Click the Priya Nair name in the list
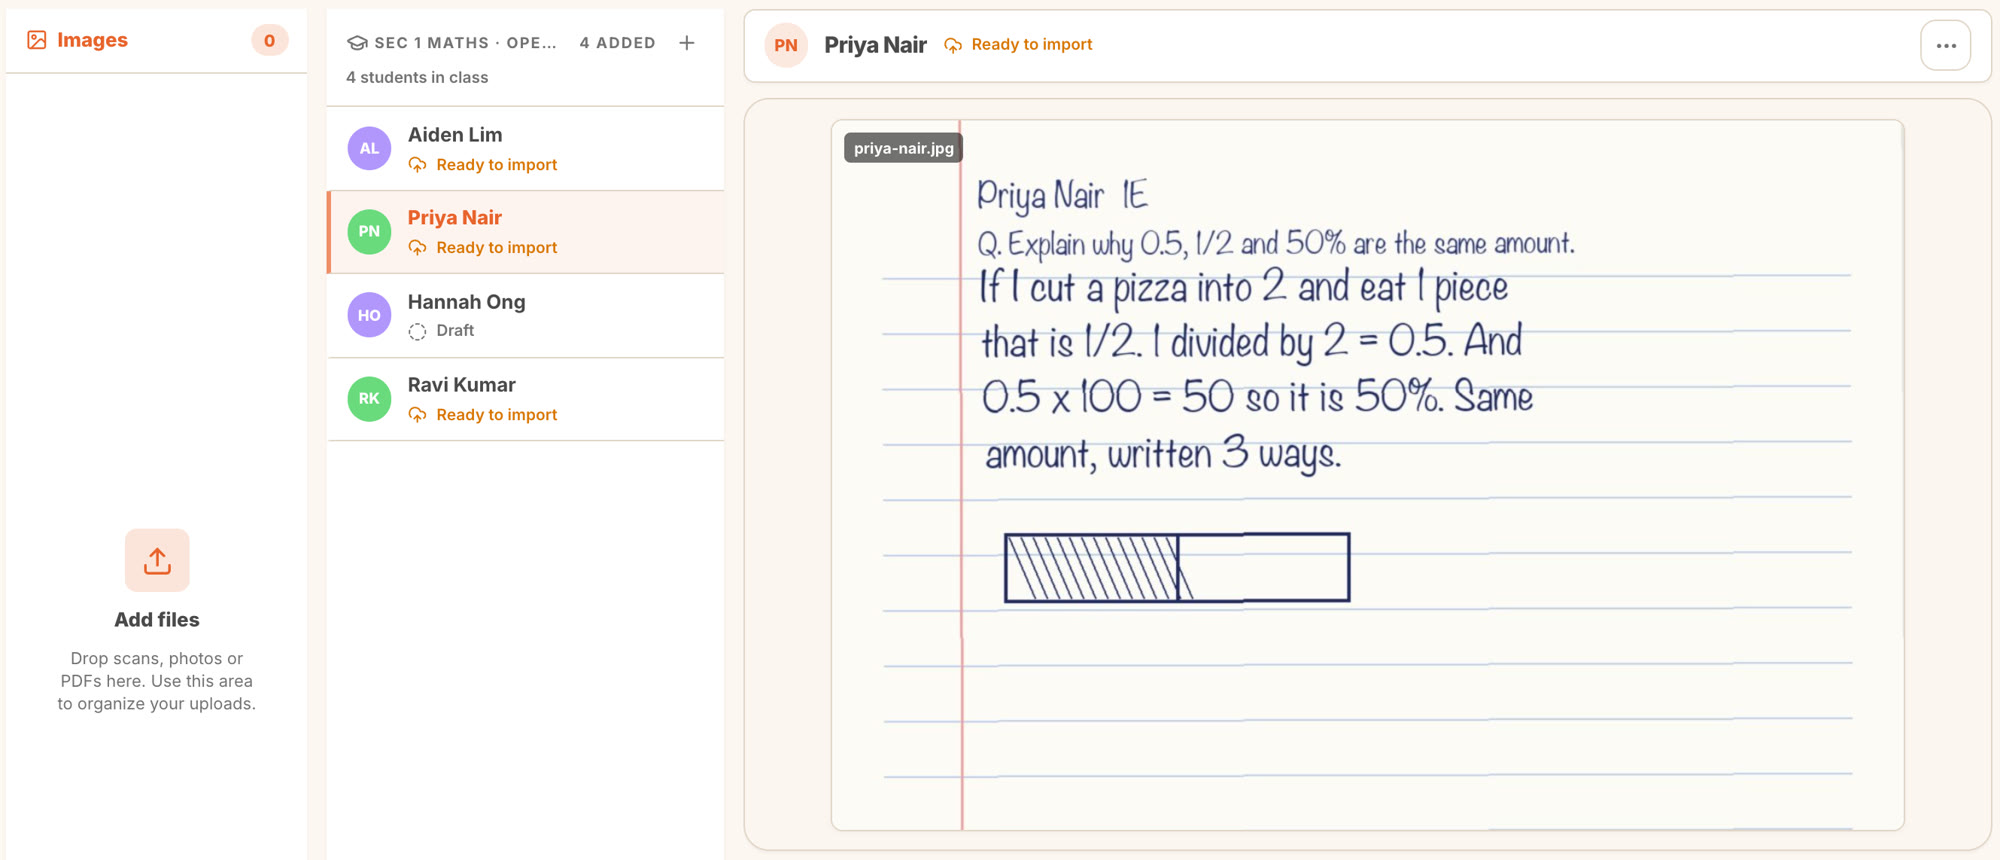The height and width of the screenshot is (860, 2000). [x=455, y=217]
